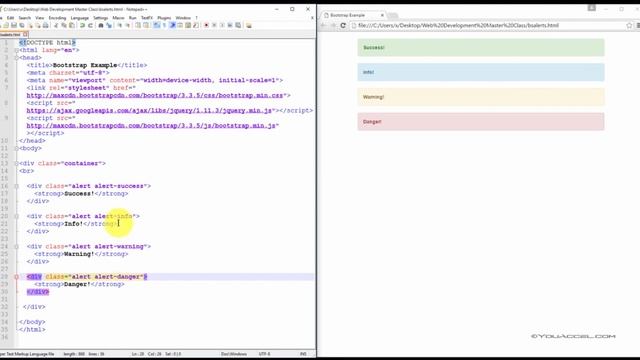The width and height of the screenshot is (640, 360).
Task: Open the Edit menu
Action: coord(11,18)
